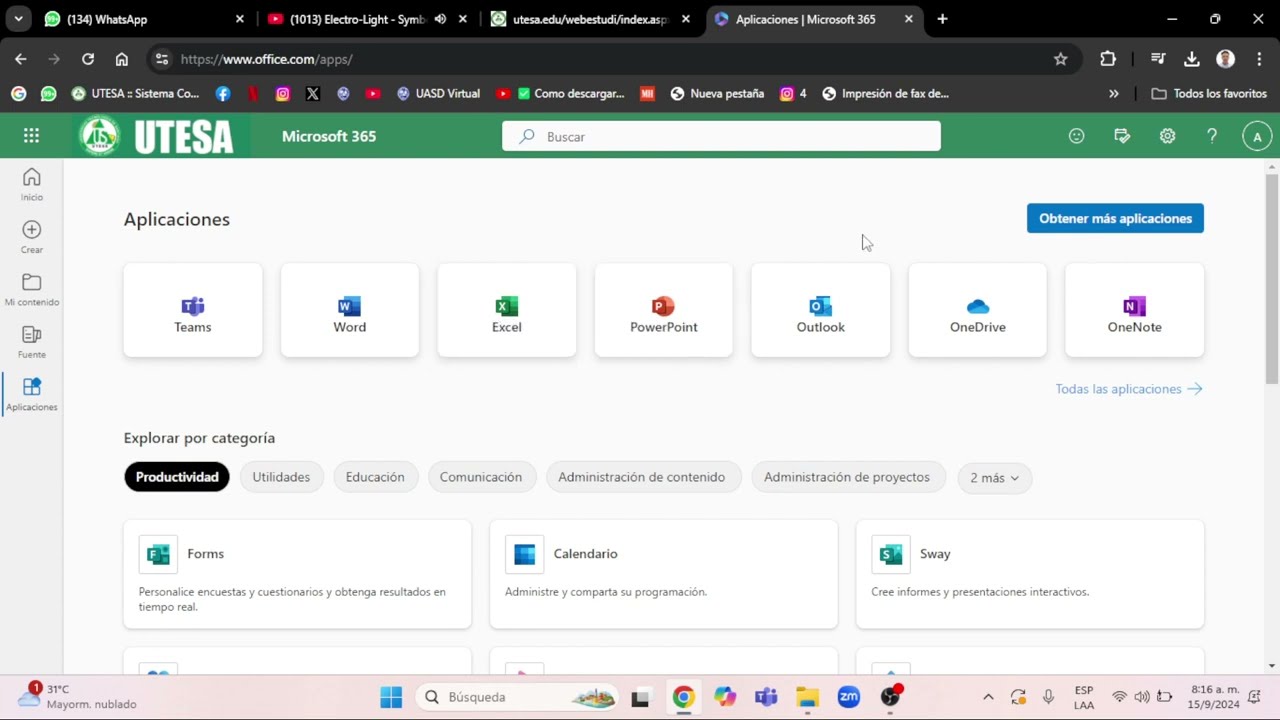
Task: Select Aplicaciones in the left sidebar
Action: pos(32,394)
